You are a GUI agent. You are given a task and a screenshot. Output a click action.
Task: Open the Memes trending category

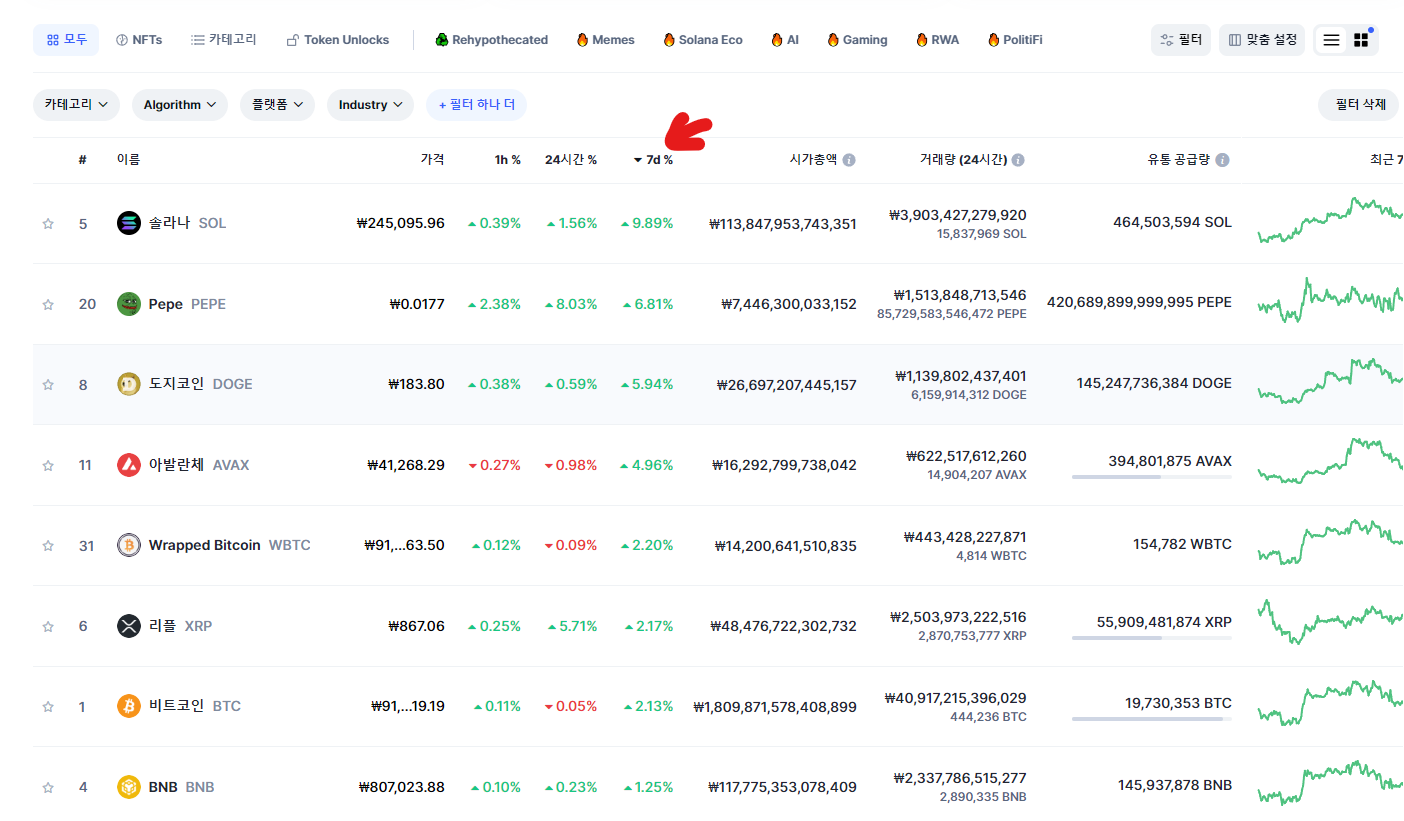click(605, 40)
